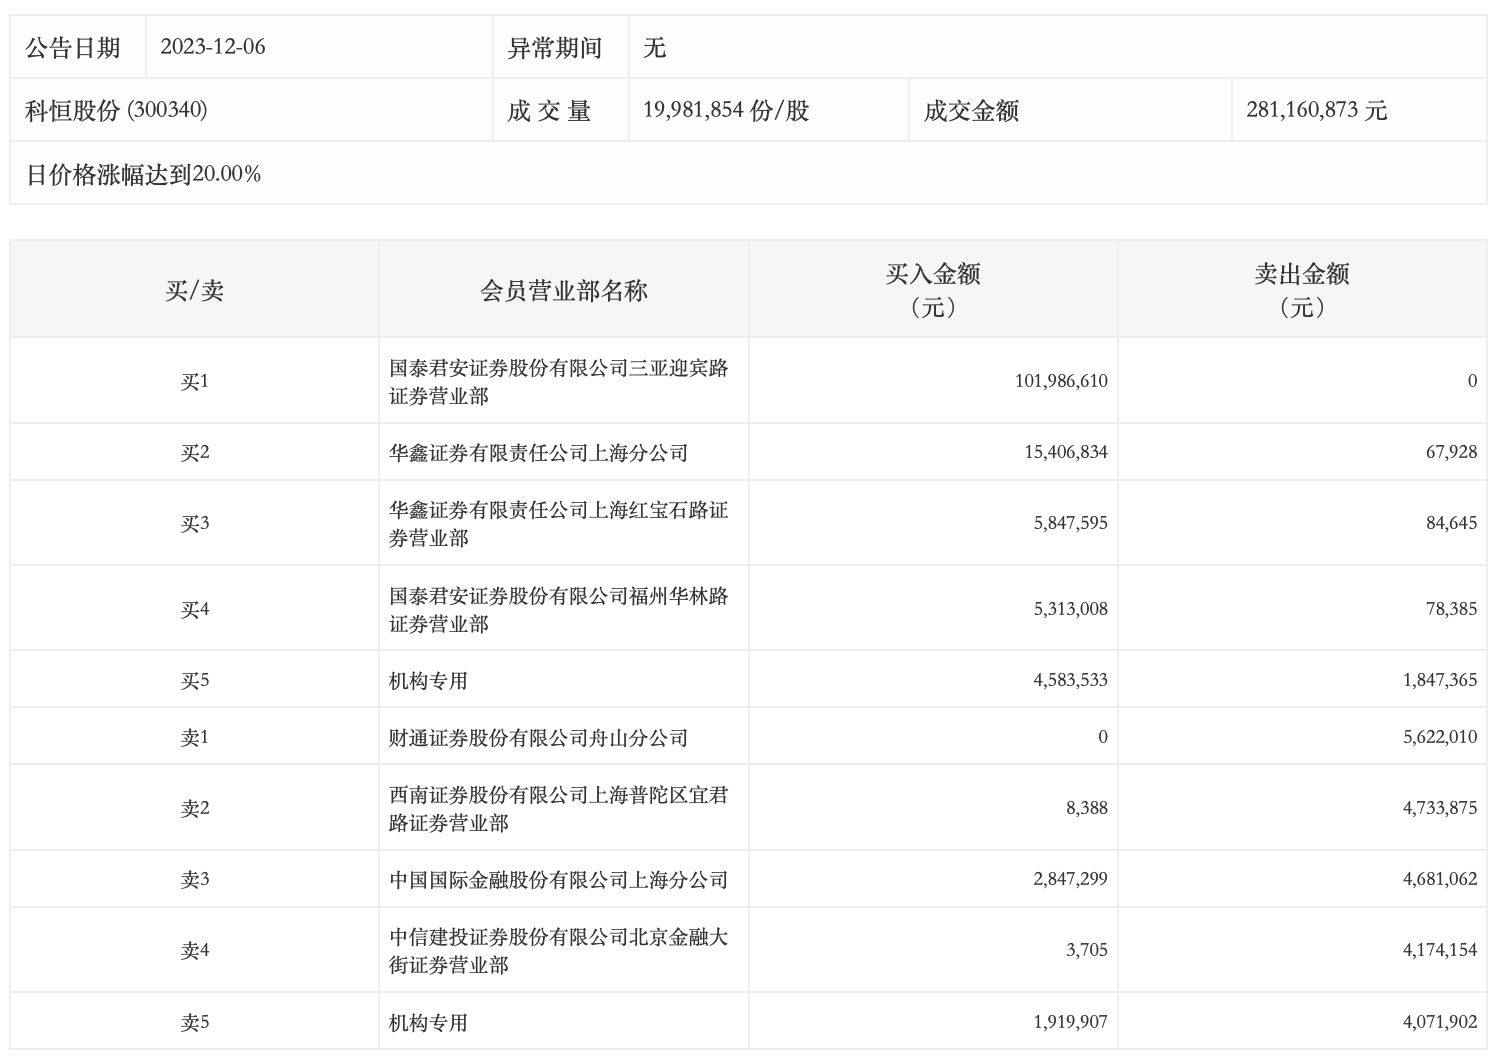
Task: Click the 卖出金额 column header
Action: tap(1302, 289)
